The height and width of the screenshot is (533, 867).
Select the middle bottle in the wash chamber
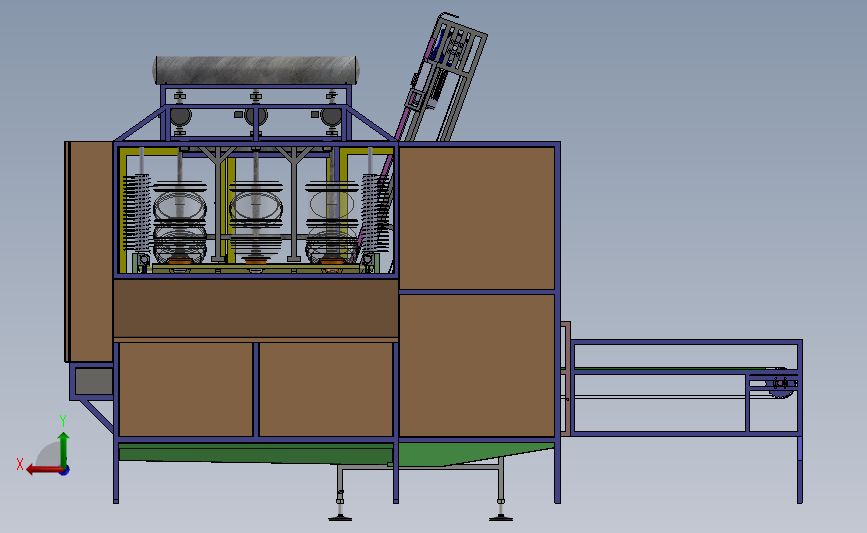tap(255, 221)
